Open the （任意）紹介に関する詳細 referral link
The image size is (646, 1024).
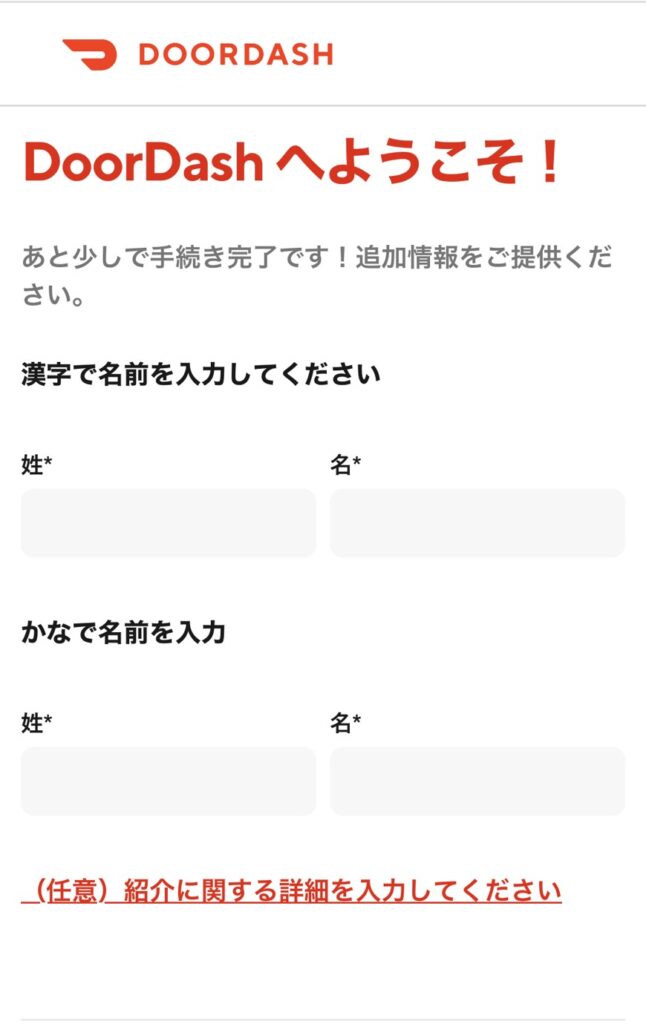click(x=291, y=890)
